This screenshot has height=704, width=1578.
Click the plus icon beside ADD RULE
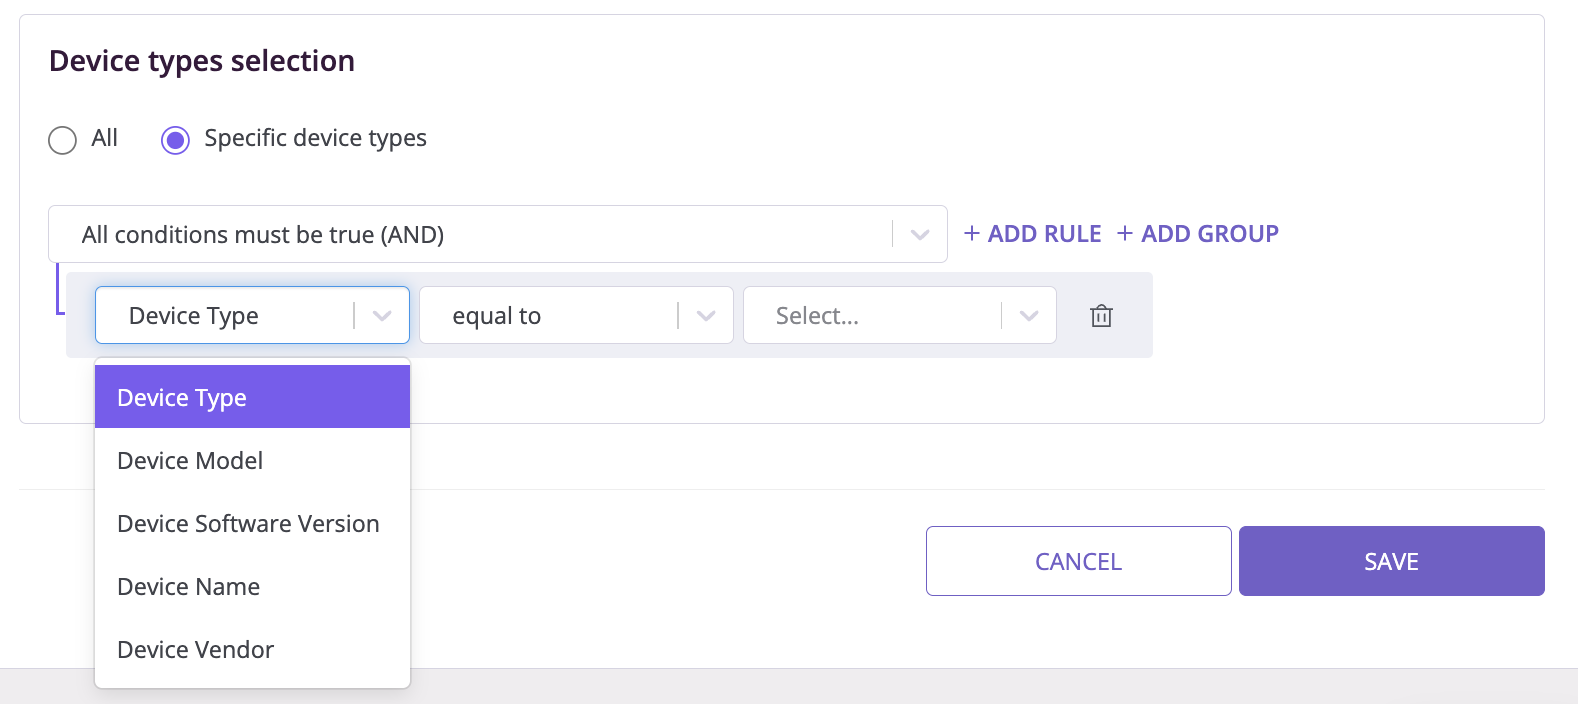click(971, 233)
